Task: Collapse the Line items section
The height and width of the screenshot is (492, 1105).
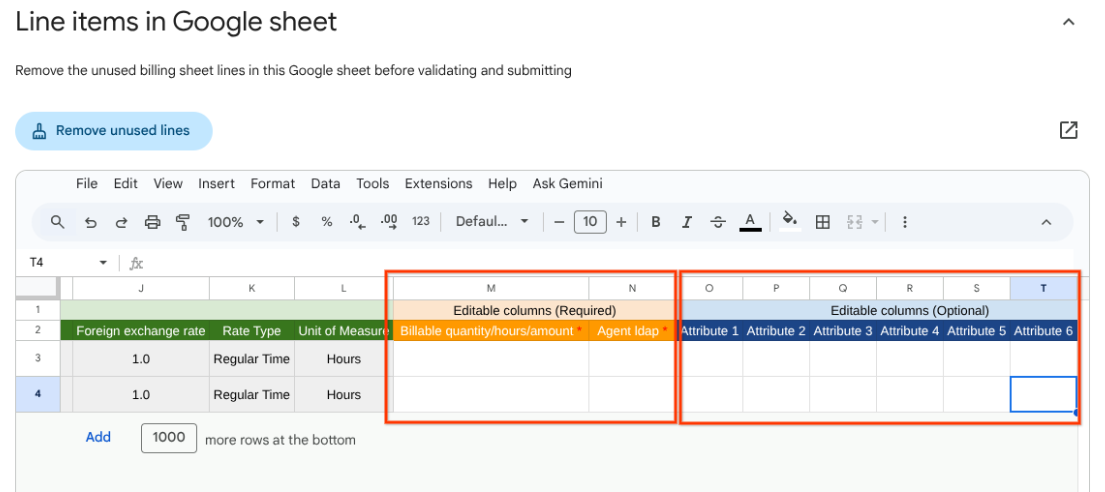Action: [1068, 22]
